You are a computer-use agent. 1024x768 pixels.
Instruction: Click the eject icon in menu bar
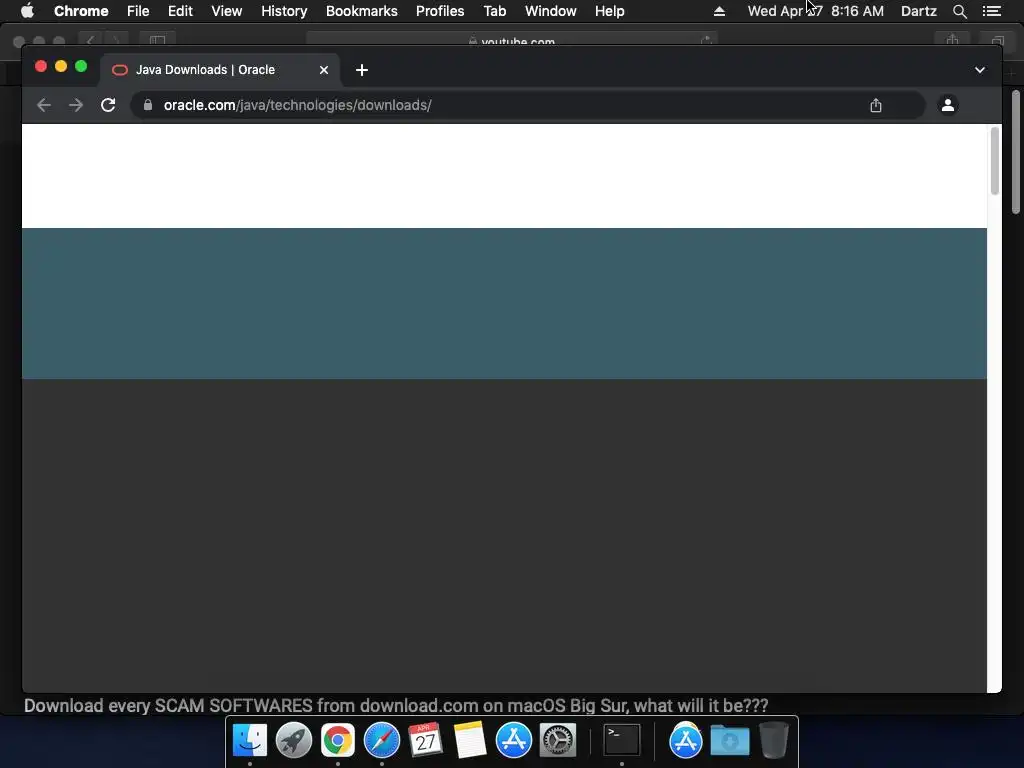pos(719,11)
